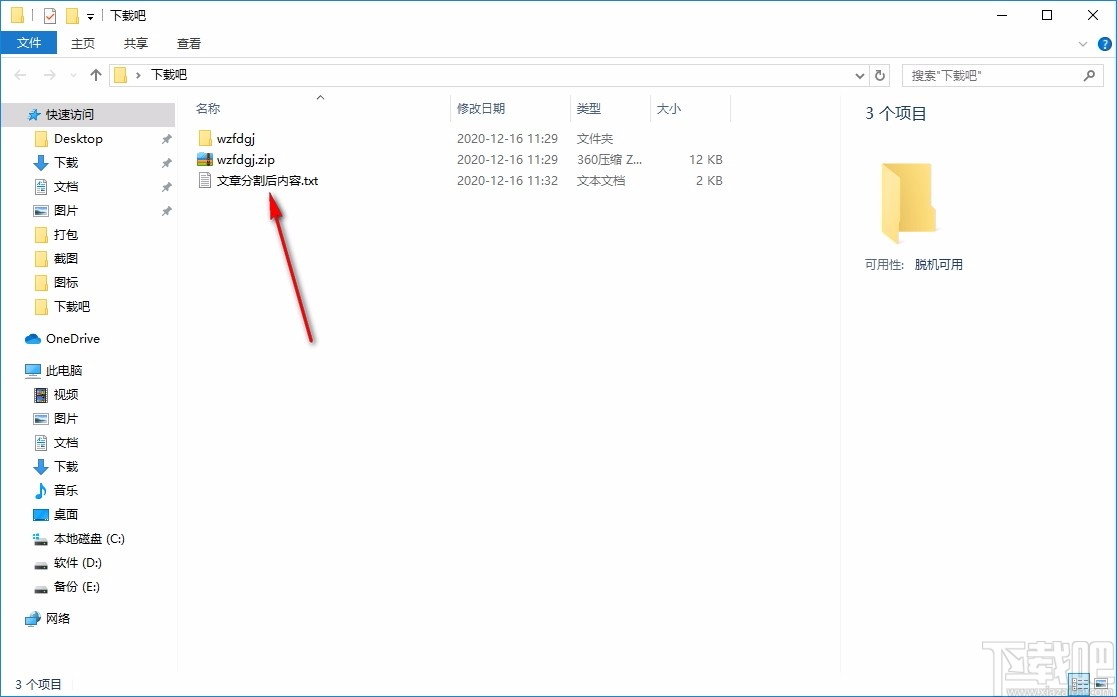Create new folder via Quick Access Toolbar icon
This screenshot has width=1117, height=697.
click(x=71, y=14)
